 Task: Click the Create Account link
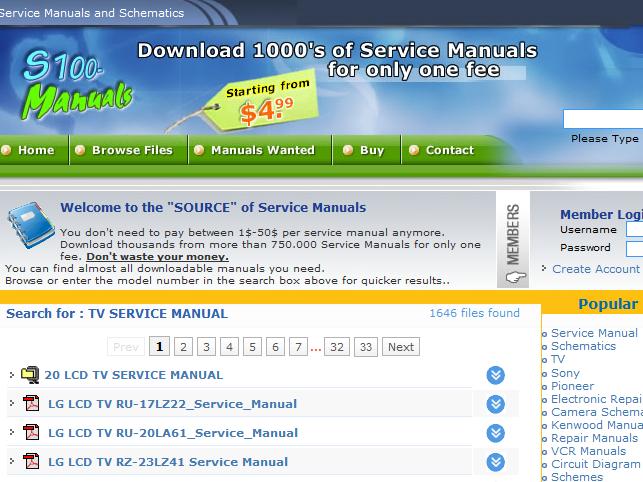[595, 269]
